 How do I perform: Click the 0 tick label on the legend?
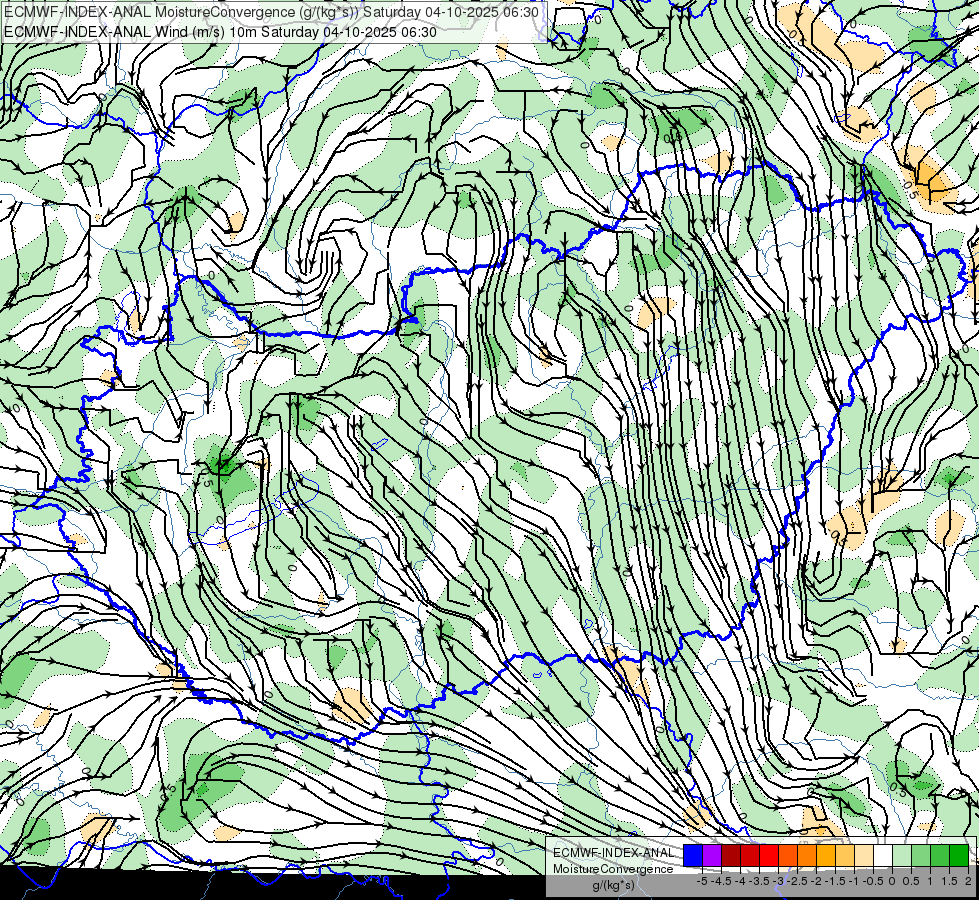tap(892, 881)
